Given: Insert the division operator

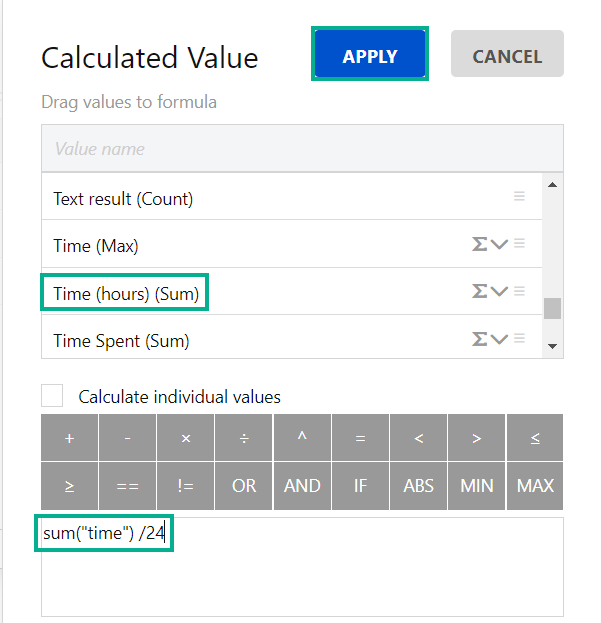Looking at the screenshot, I should tap(244, 438).
